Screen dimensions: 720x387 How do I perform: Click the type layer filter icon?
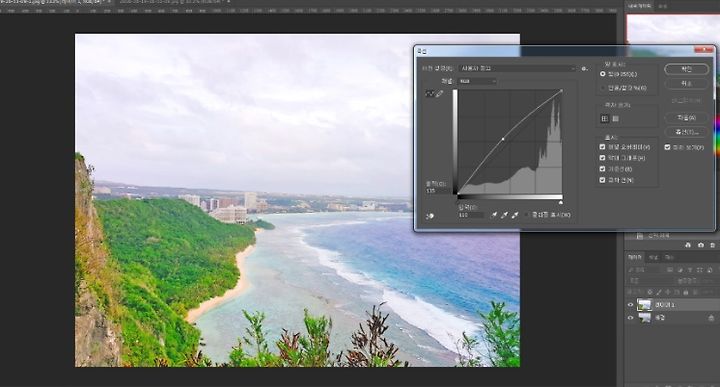(690, 269)
